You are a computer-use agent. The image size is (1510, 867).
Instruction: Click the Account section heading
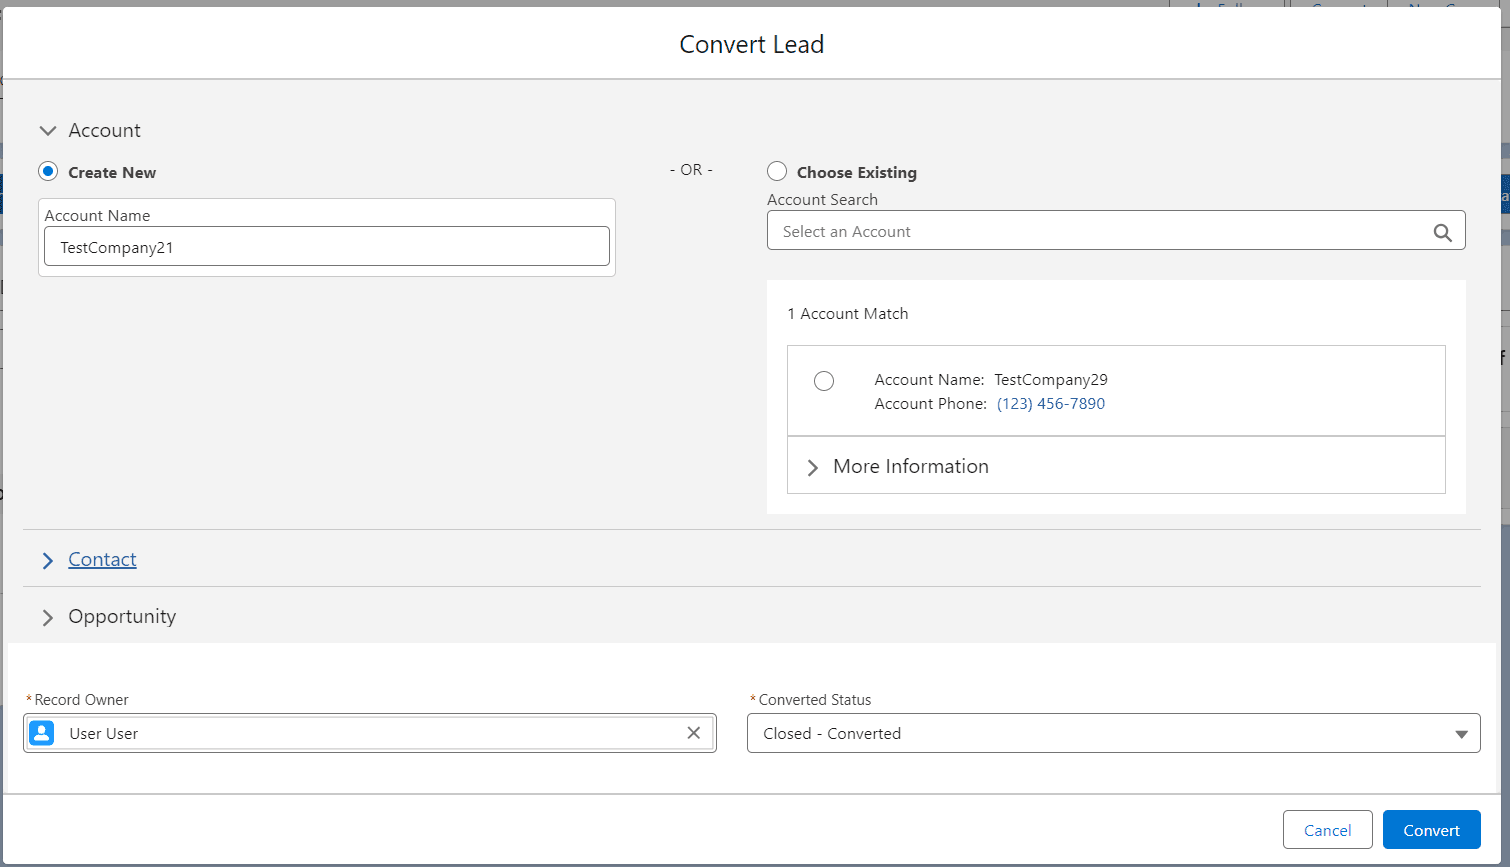click(x=104, y=130)
